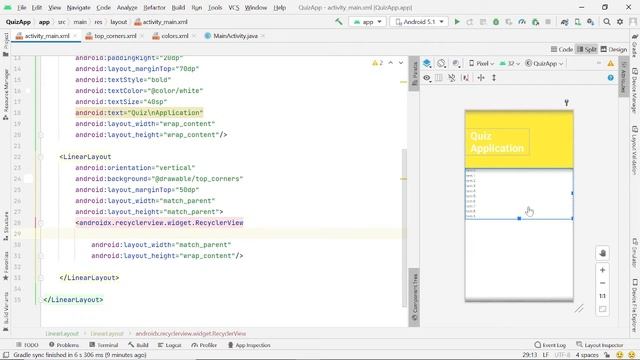Click line 16 gutter color swatch for white
This screenshot has width=640, height=360.
click(x=28, y=91)
